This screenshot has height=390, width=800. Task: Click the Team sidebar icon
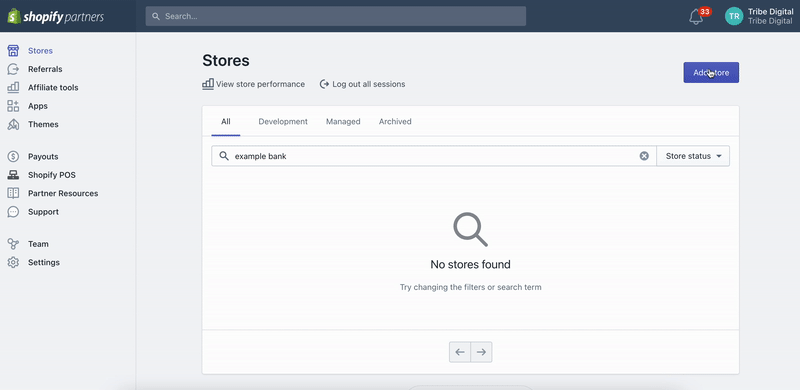point(13,243)
